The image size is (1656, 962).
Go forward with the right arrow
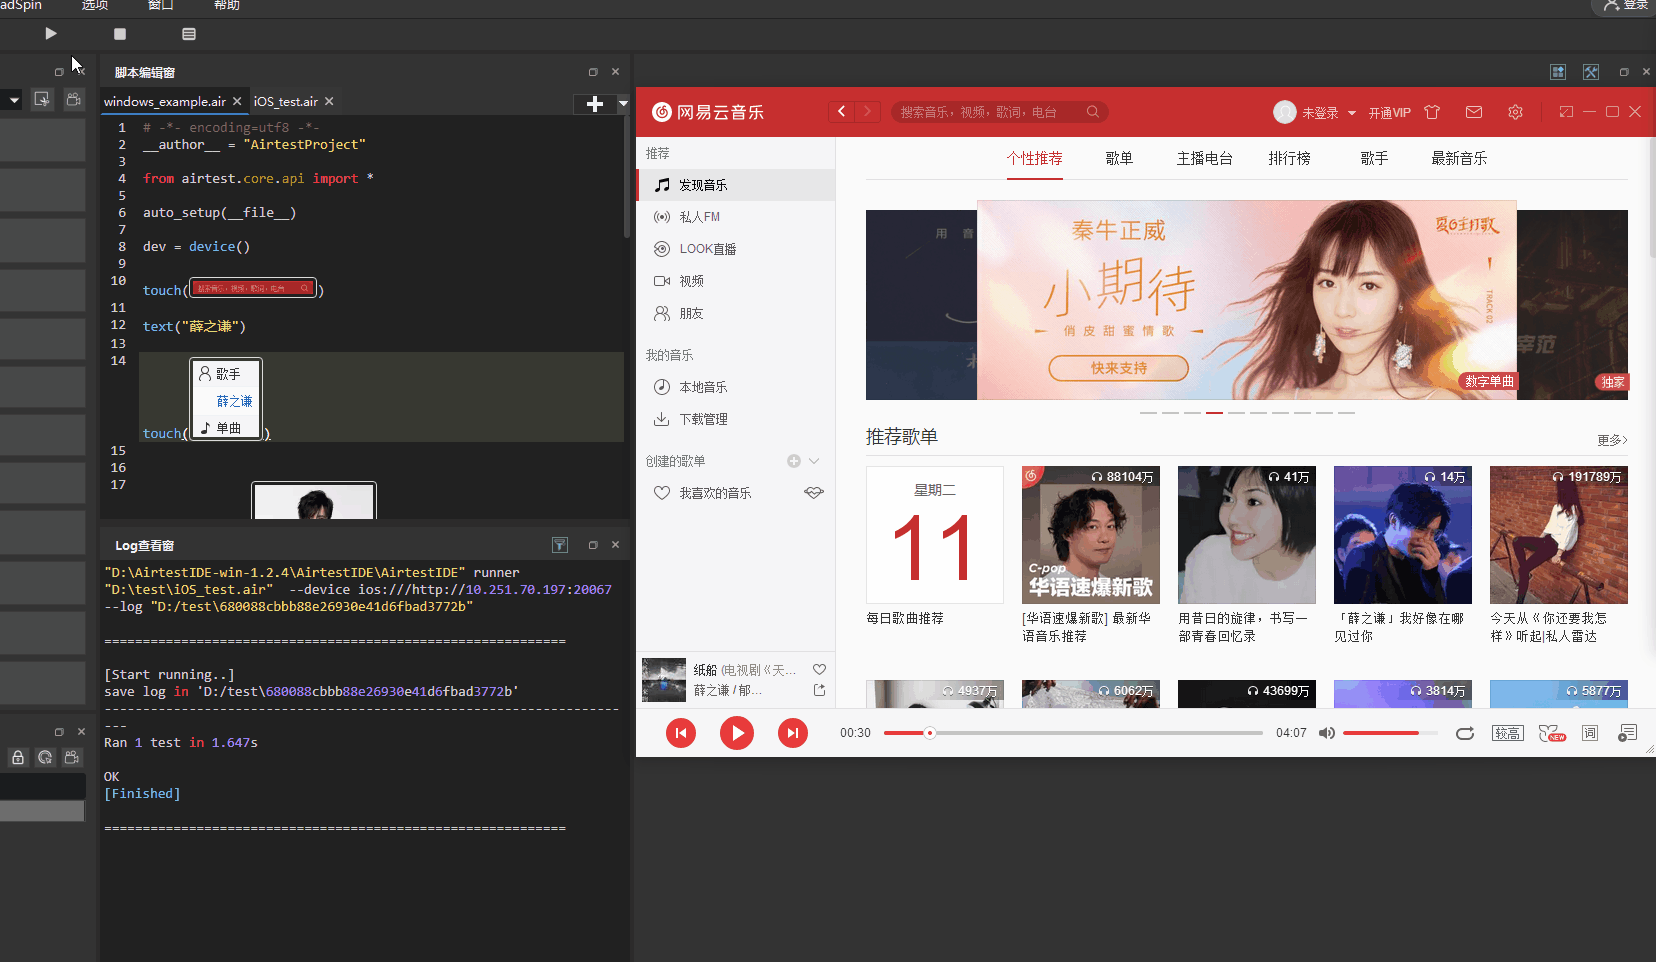click(x=867, y=112)
